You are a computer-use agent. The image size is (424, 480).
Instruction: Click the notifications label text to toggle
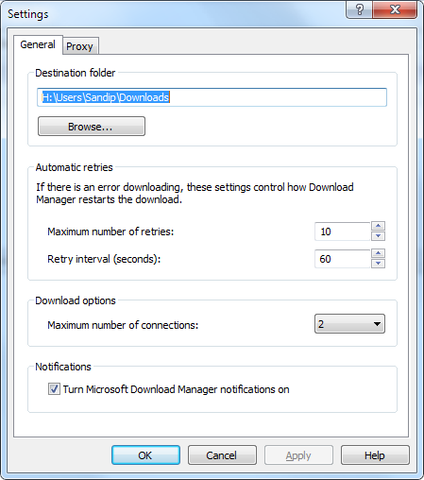pyautogui.click(x=176, y=389)
